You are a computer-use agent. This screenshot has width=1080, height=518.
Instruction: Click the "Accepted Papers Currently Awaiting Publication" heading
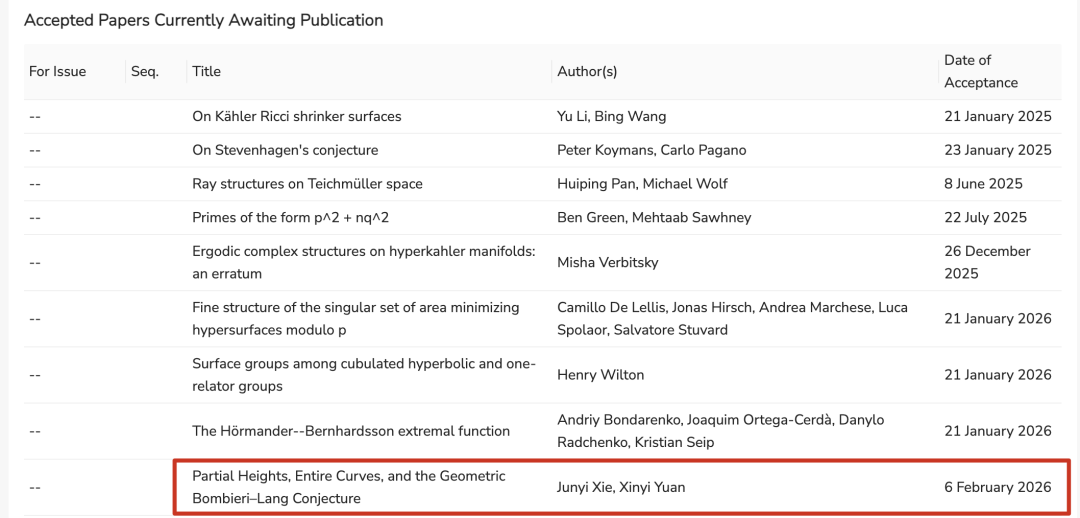pos(203,20)
